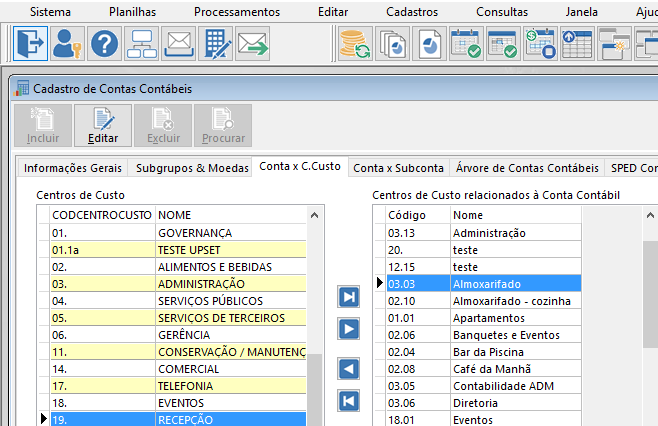Remove selected cost center left arrow

(x=349, y=369)
